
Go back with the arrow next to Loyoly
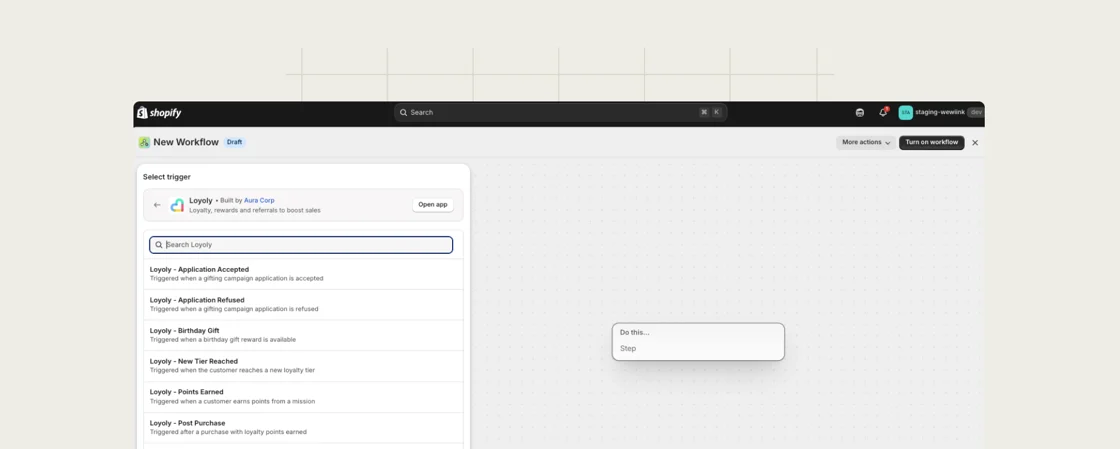pos(157,205)
